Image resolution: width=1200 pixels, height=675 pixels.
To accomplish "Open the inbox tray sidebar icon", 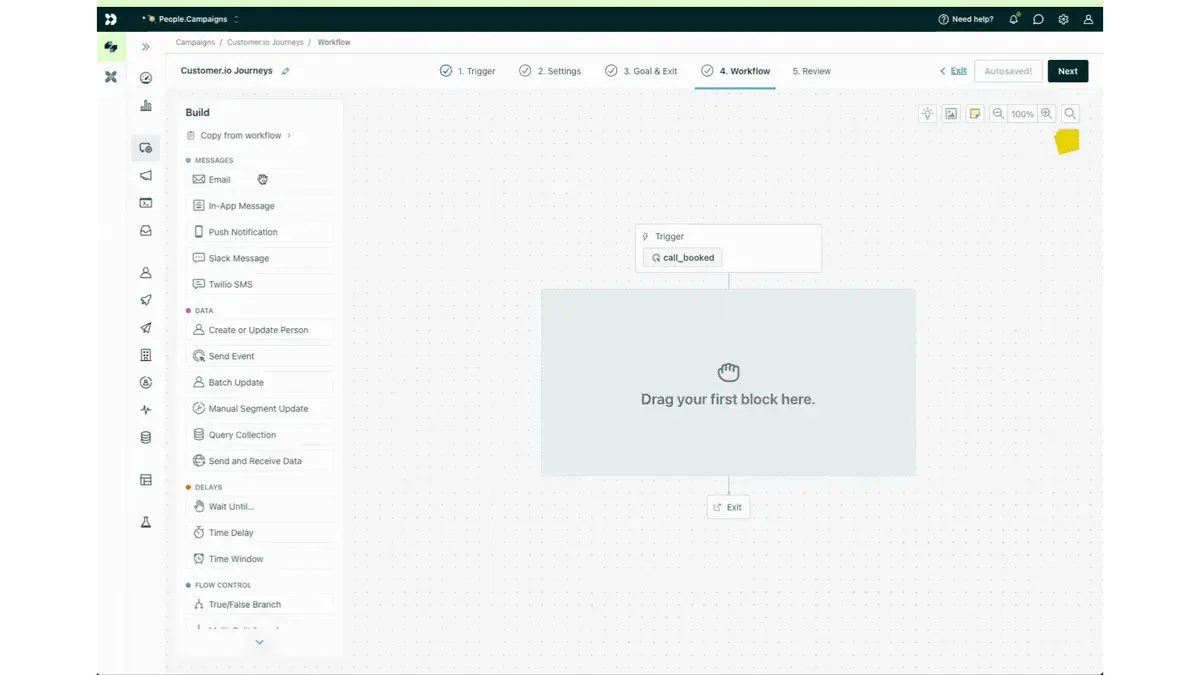I will click(146, 230).
